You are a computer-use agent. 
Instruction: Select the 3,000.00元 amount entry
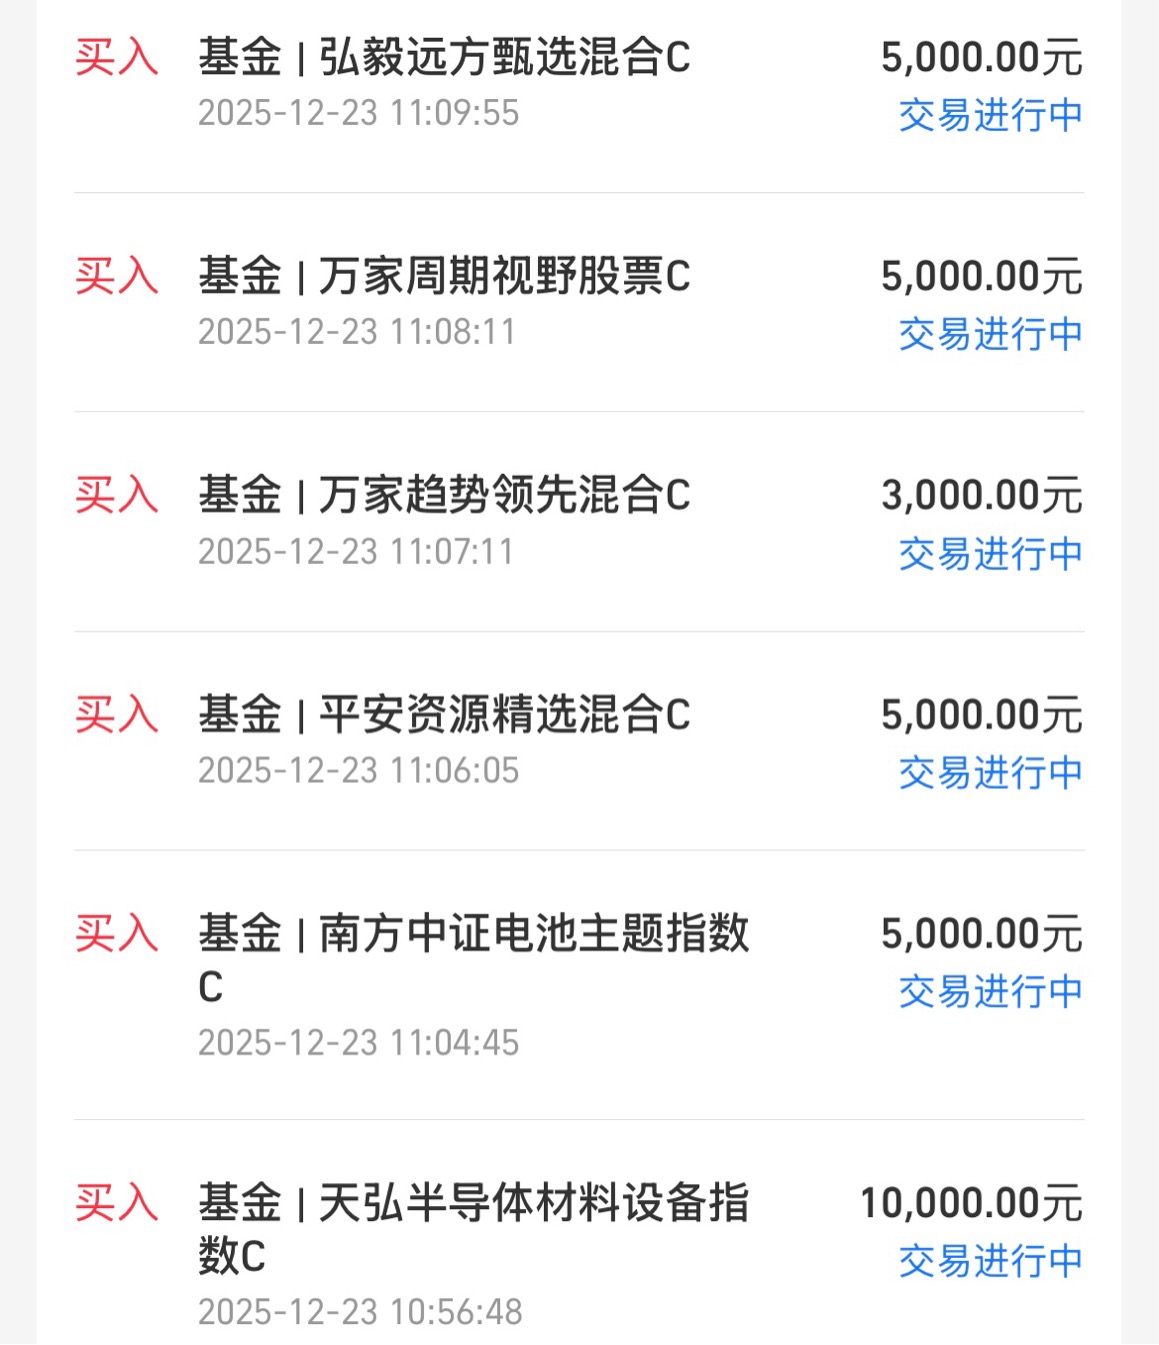pyautogui.click(x=981, y=495)
